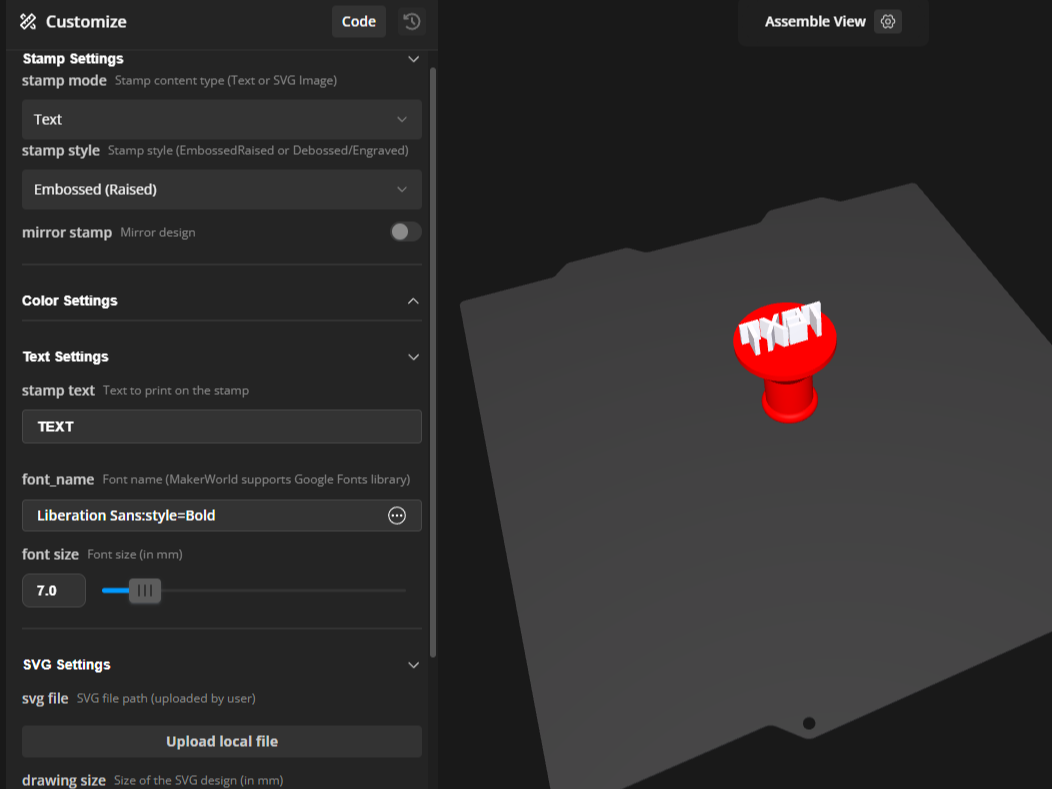Viewport: 1052px width, 789px height.
Task: Click the settings panel scrollbar
Action: point(433,362)
